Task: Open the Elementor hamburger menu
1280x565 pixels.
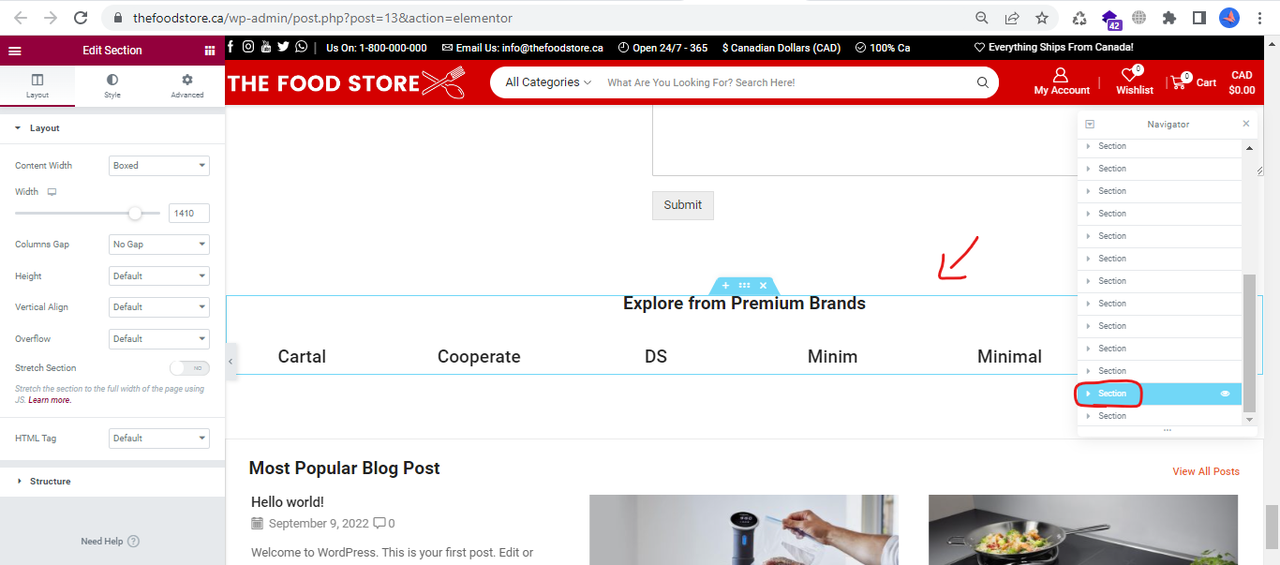Action: pos(14,50)
